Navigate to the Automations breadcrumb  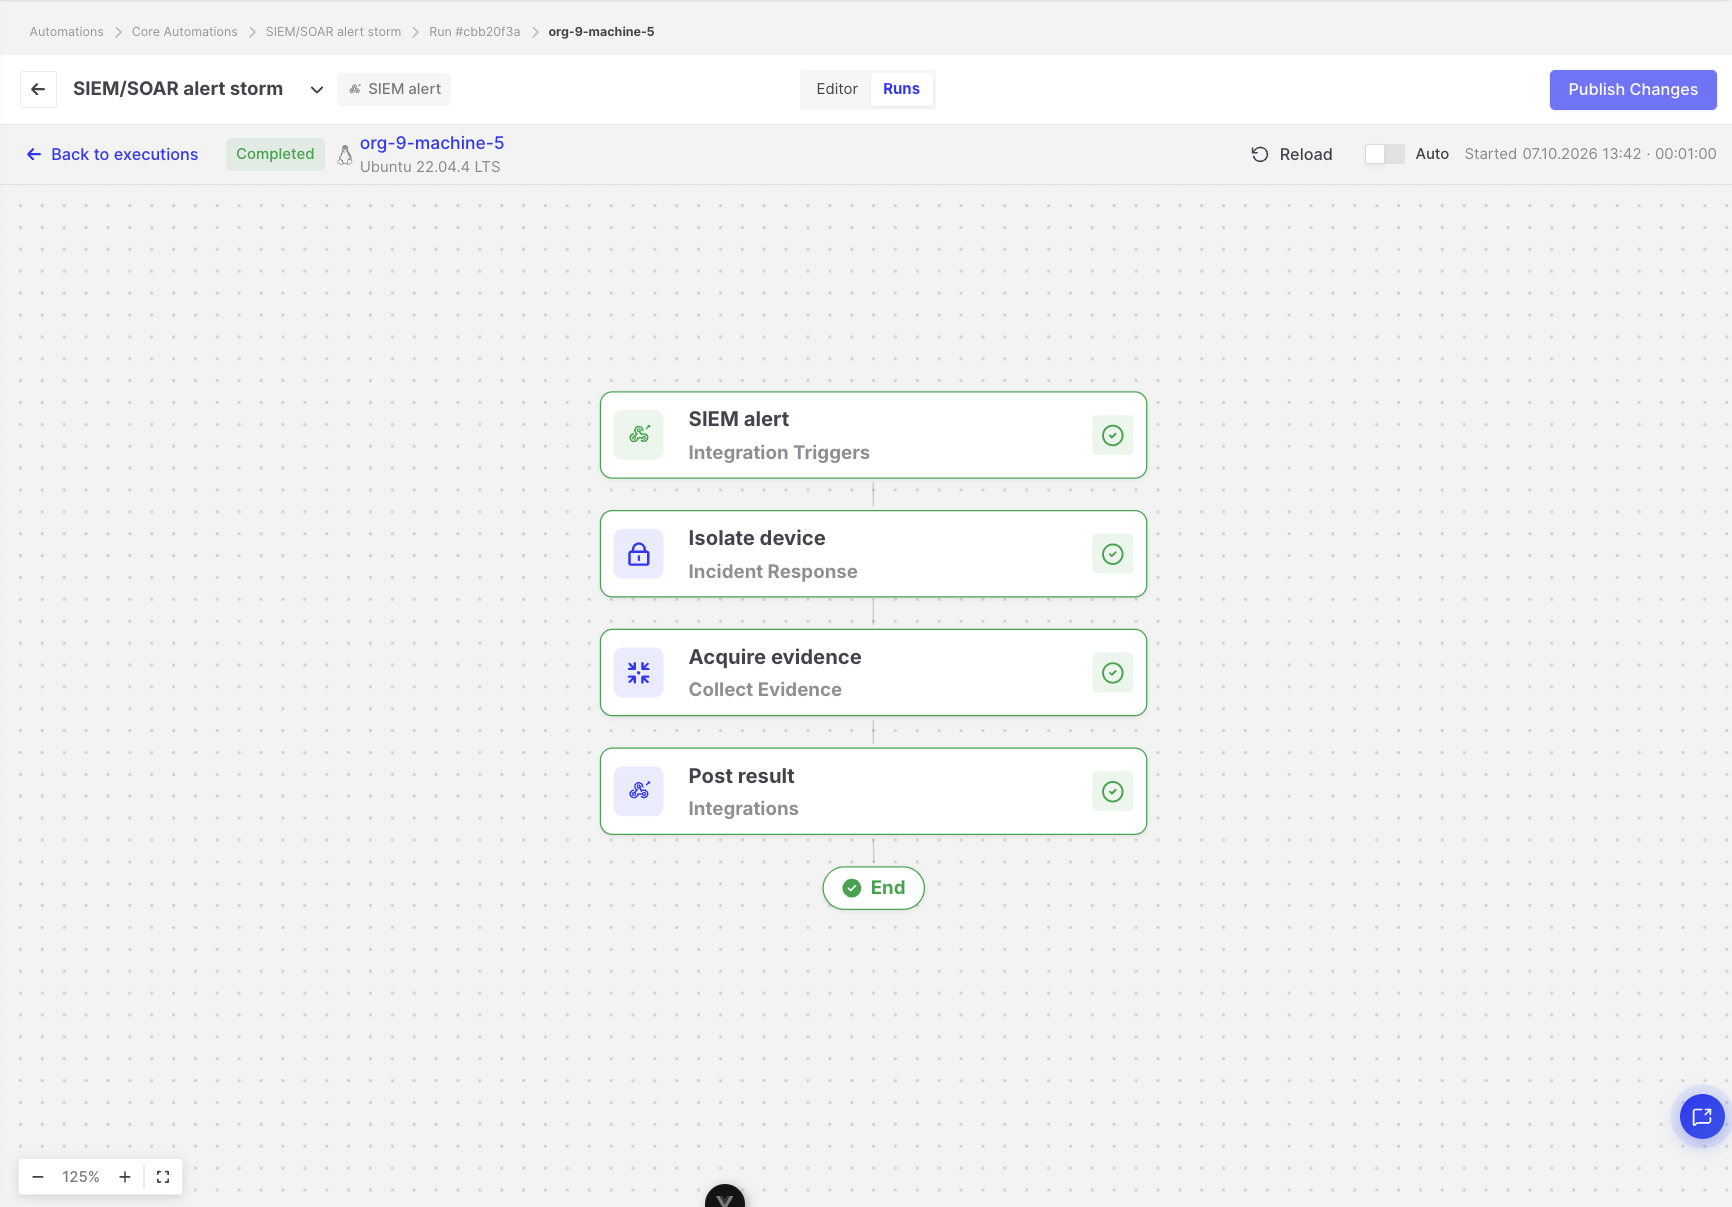[67, 32]
